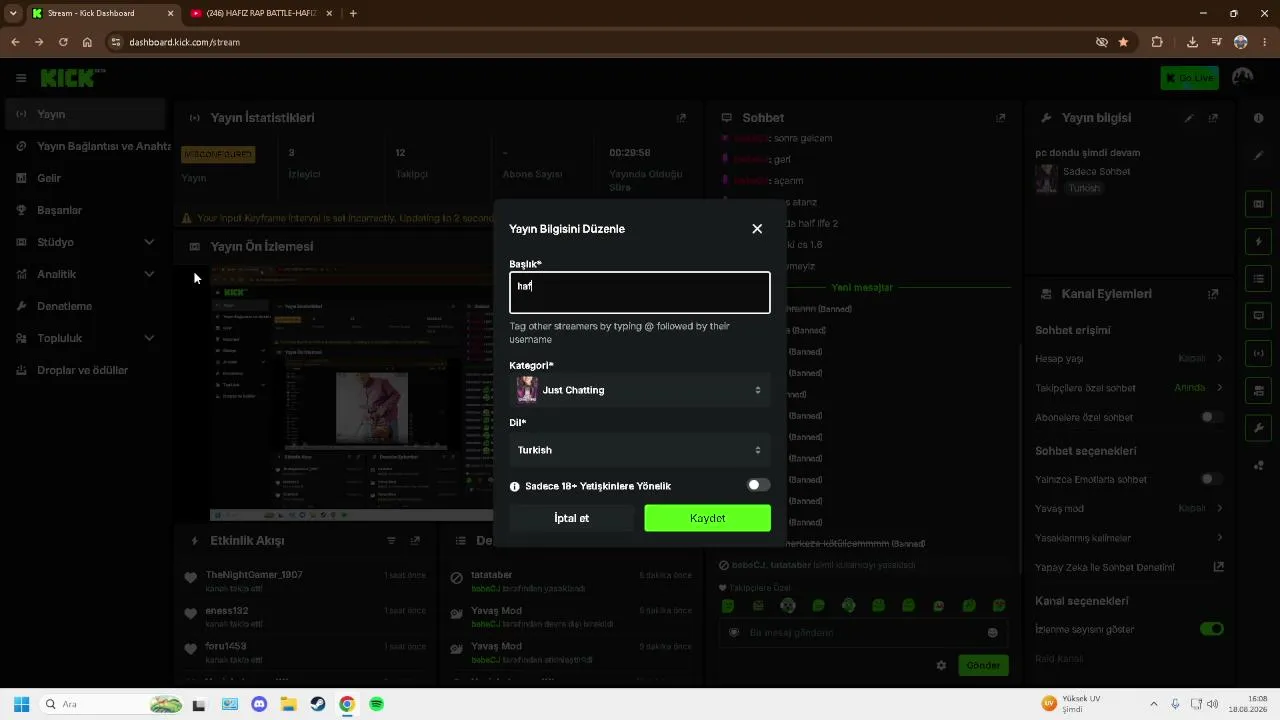Toggle Sadece 18+ Yetişkinlere Yönelik switch
The image size is (1280, 720).
(x=759, y=485)
